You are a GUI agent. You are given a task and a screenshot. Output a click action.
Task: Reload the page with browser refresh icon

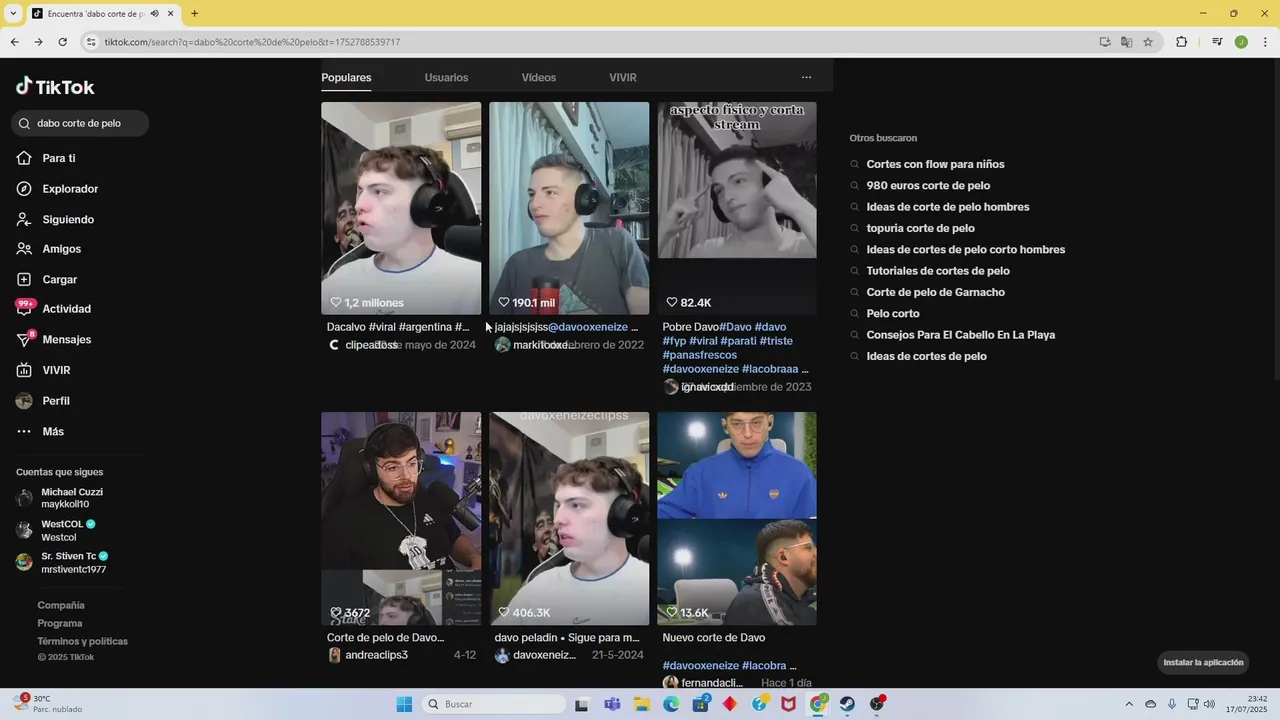62,42
